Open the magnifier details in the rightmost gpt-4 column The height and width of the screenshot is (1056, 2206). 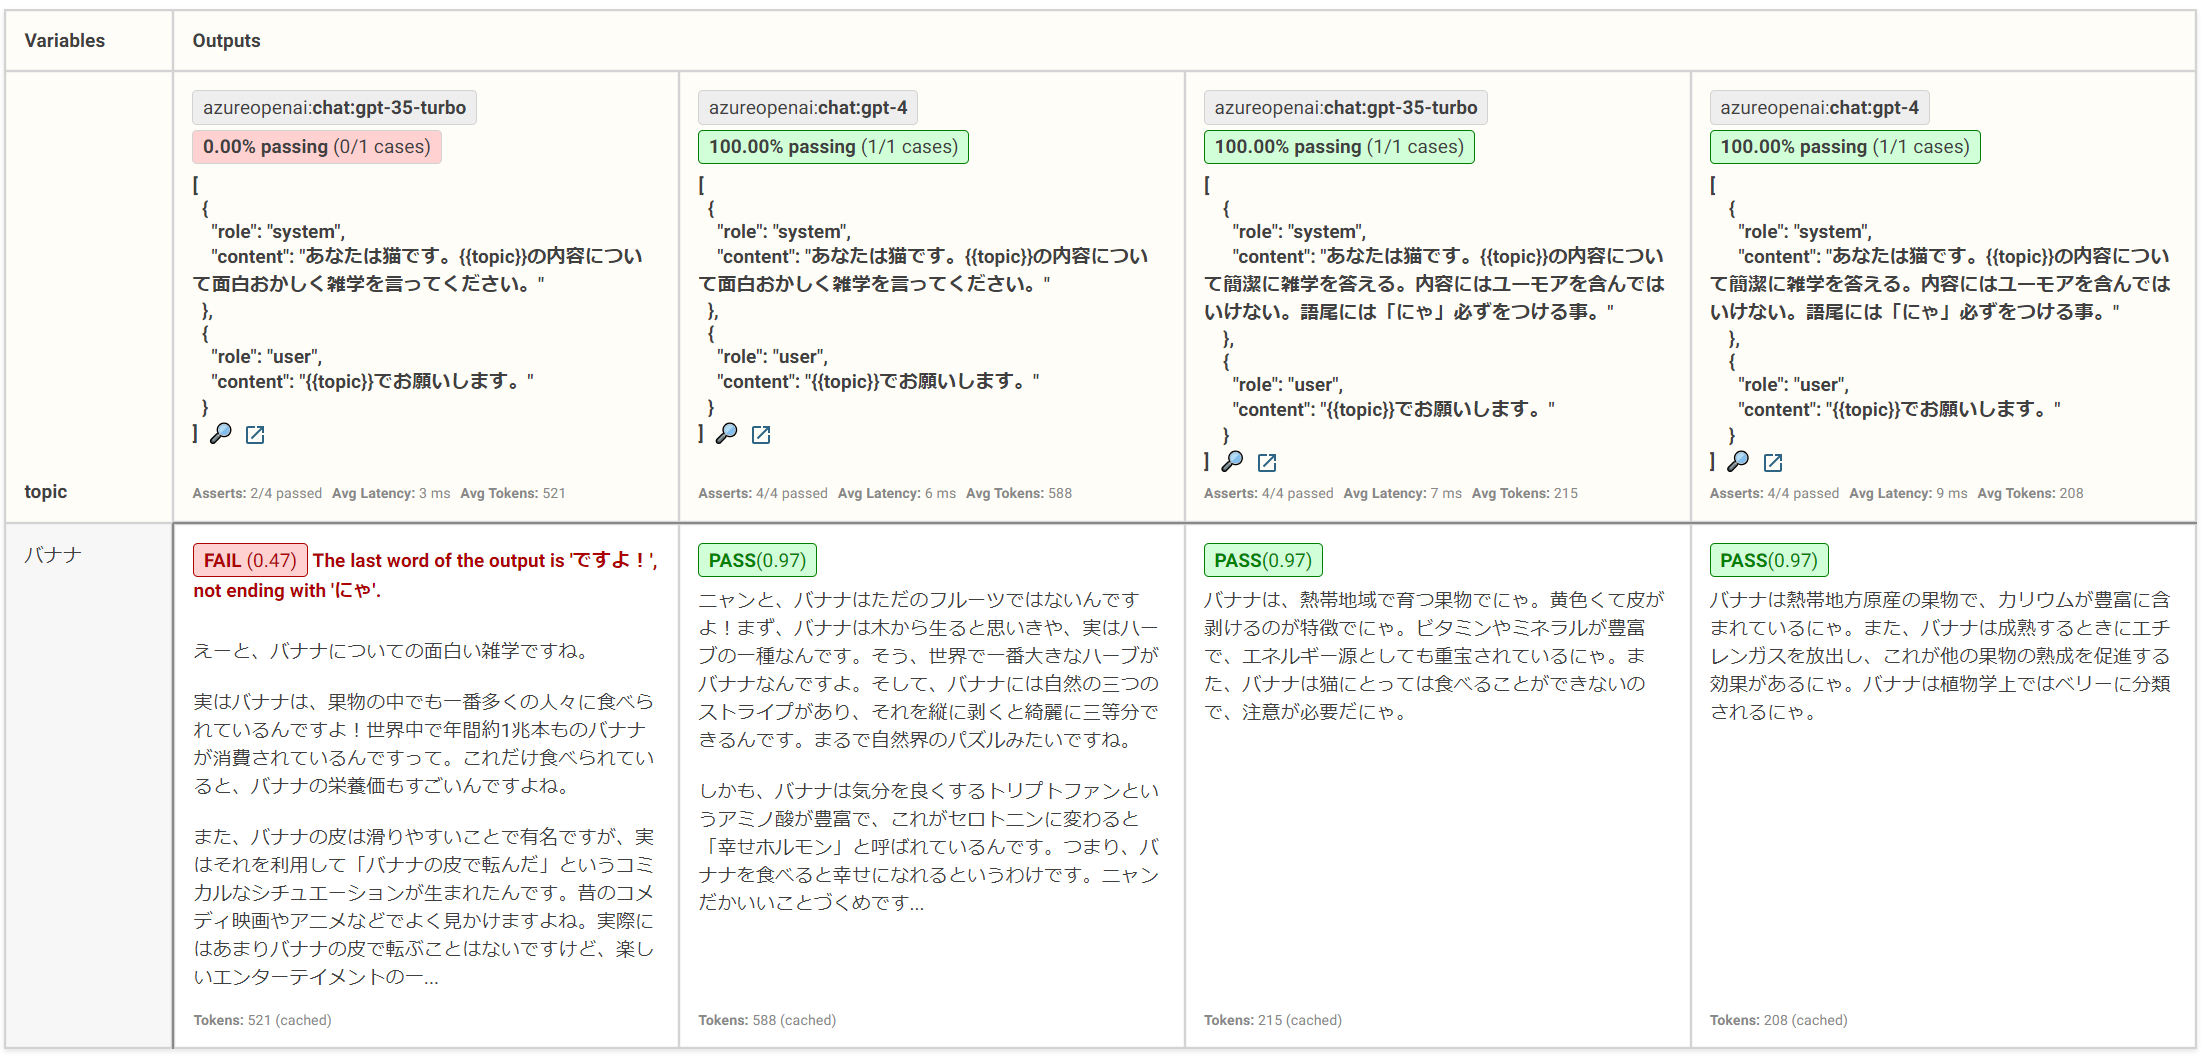[1739, 461]
